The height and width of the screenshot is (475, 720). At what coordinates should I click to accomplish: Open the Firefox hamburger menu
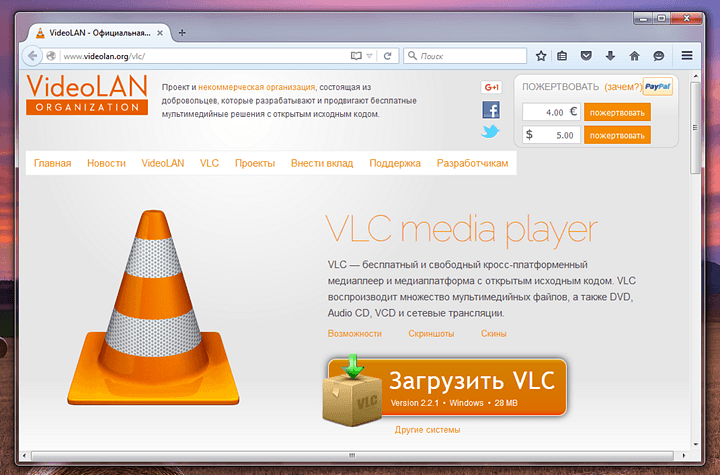(687, 56)
